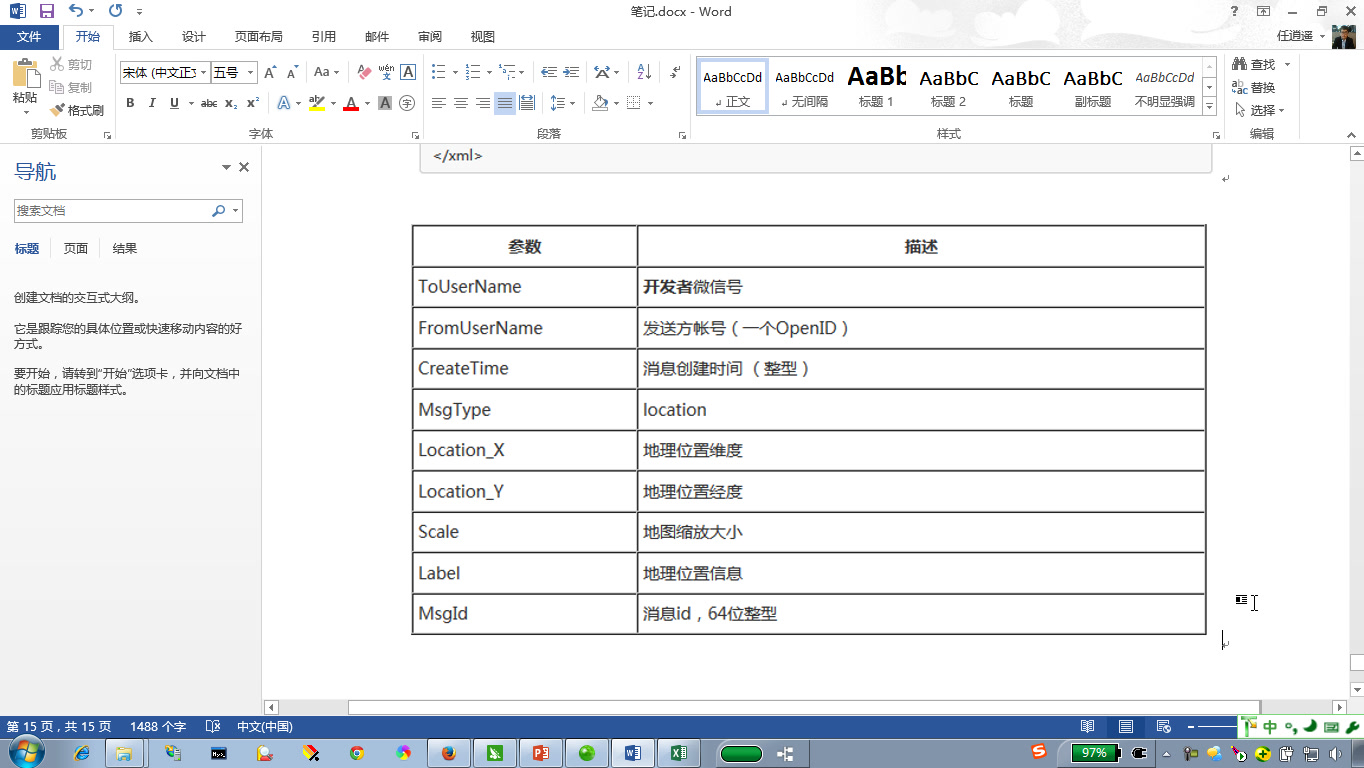Click the Replace (替换) button
The image size is (1364, 768).
[x=1254, y=87]
